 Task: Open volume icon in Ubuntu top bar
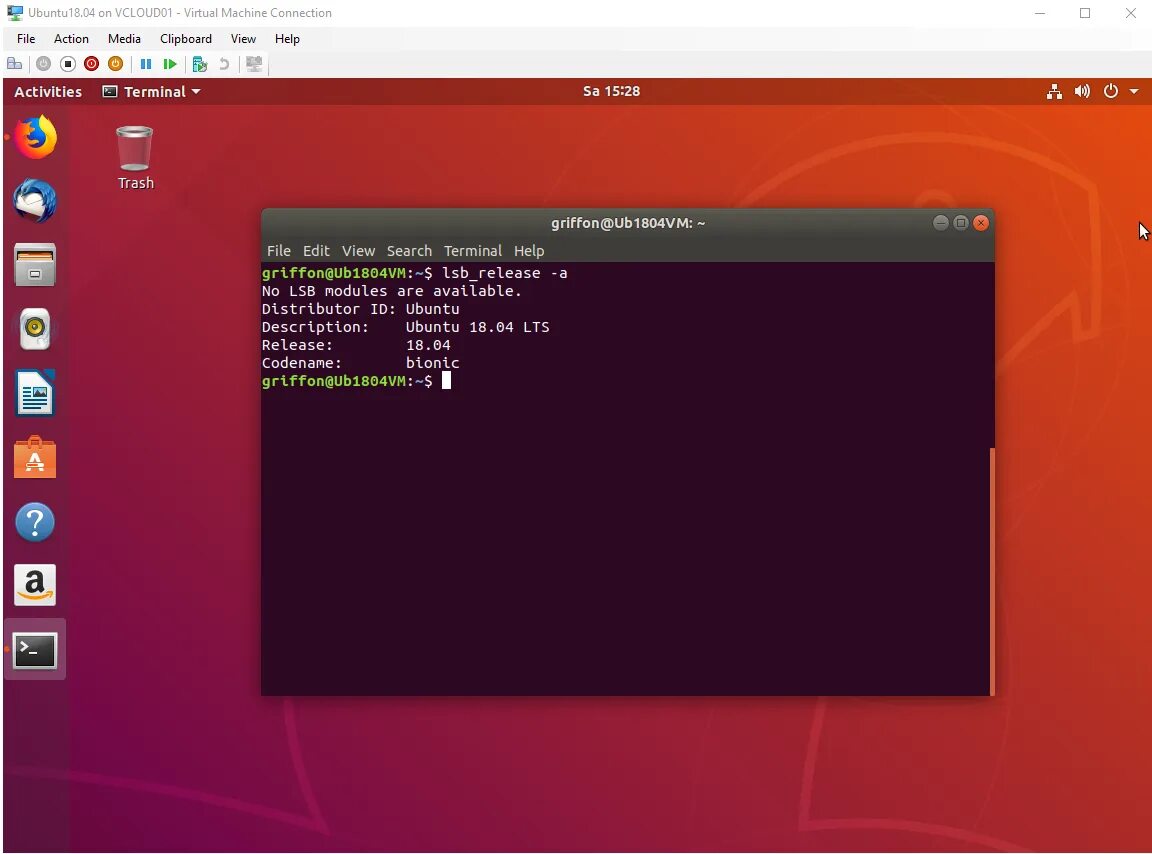(x=1082, y=91)
